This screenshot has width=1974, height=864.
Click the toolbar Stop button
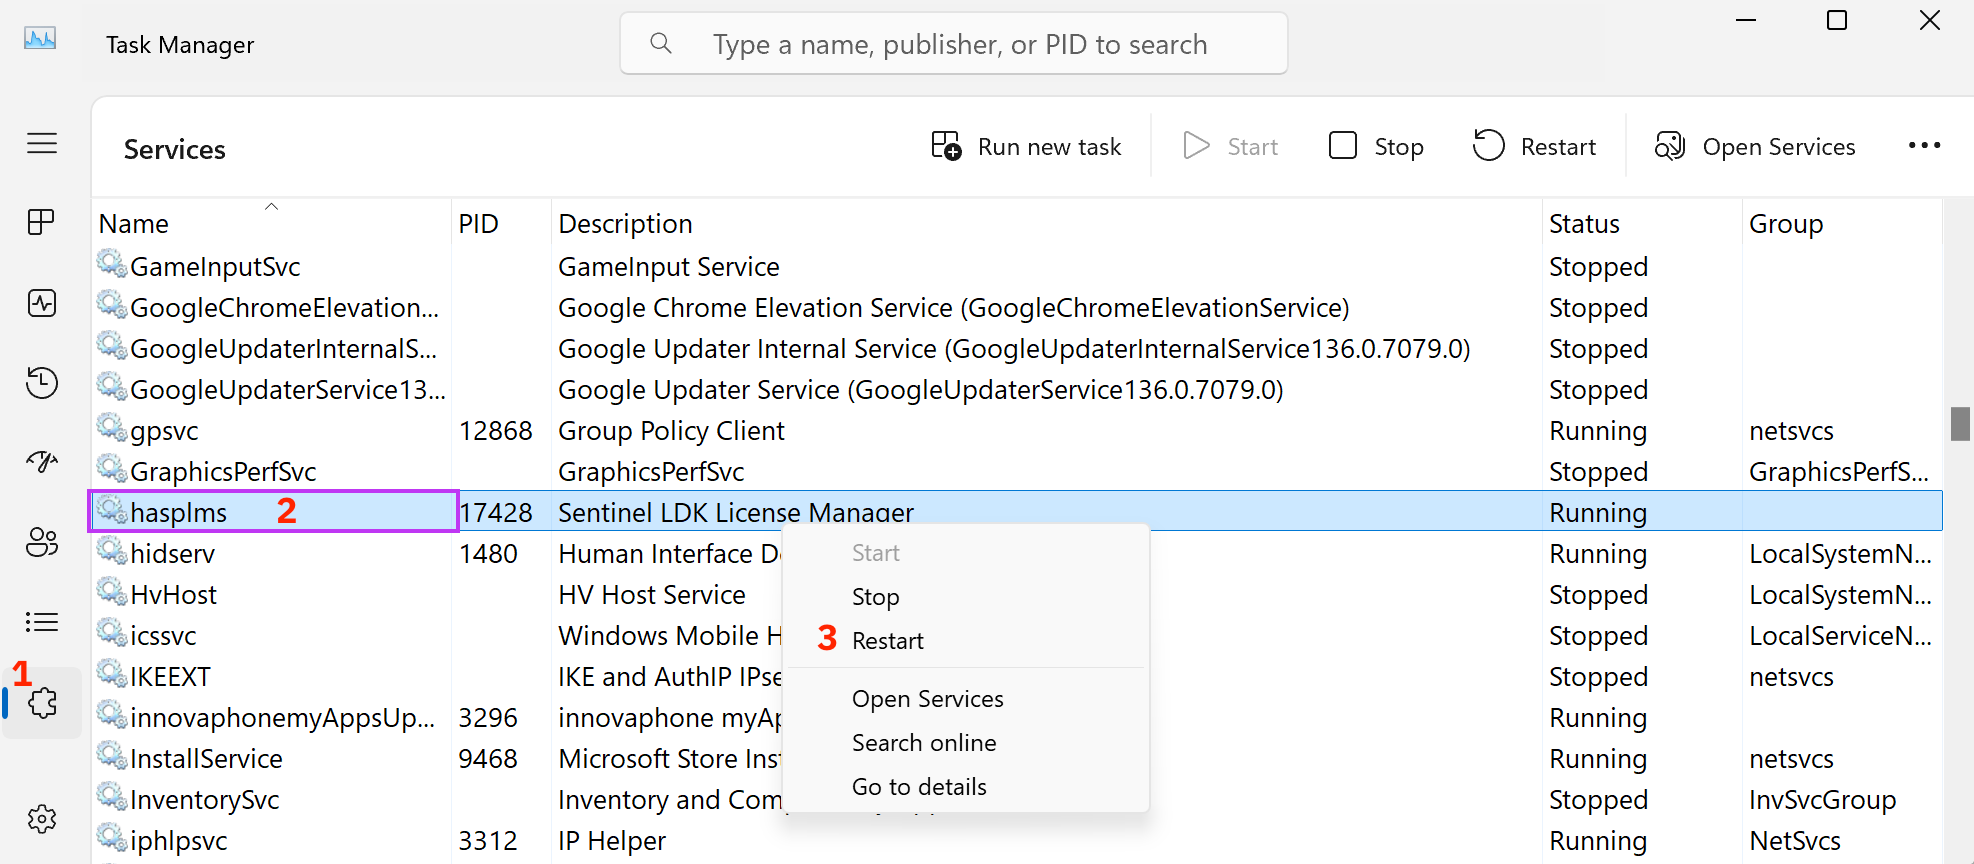(x=1376, y=146)
